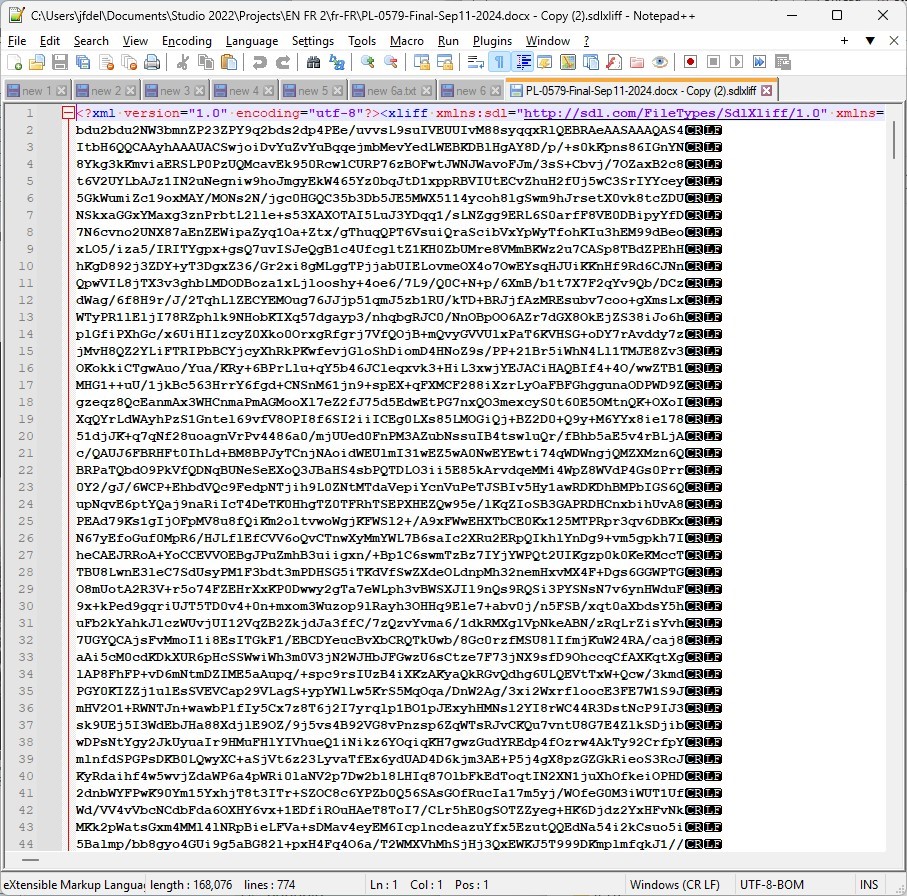Open Find with the binoculars icon
907x896 pixels.
pos(314,62)
